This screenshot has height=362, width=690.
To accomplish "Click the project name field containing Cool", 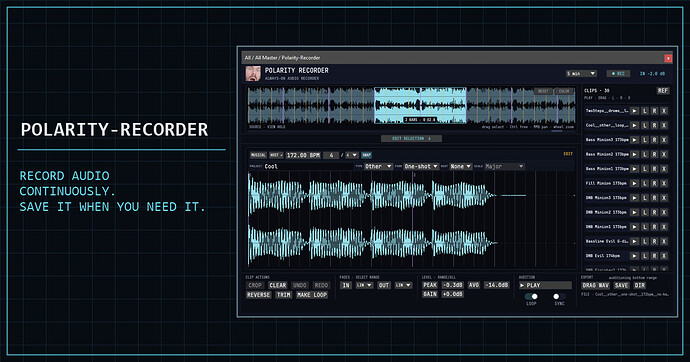I will 308,166.
